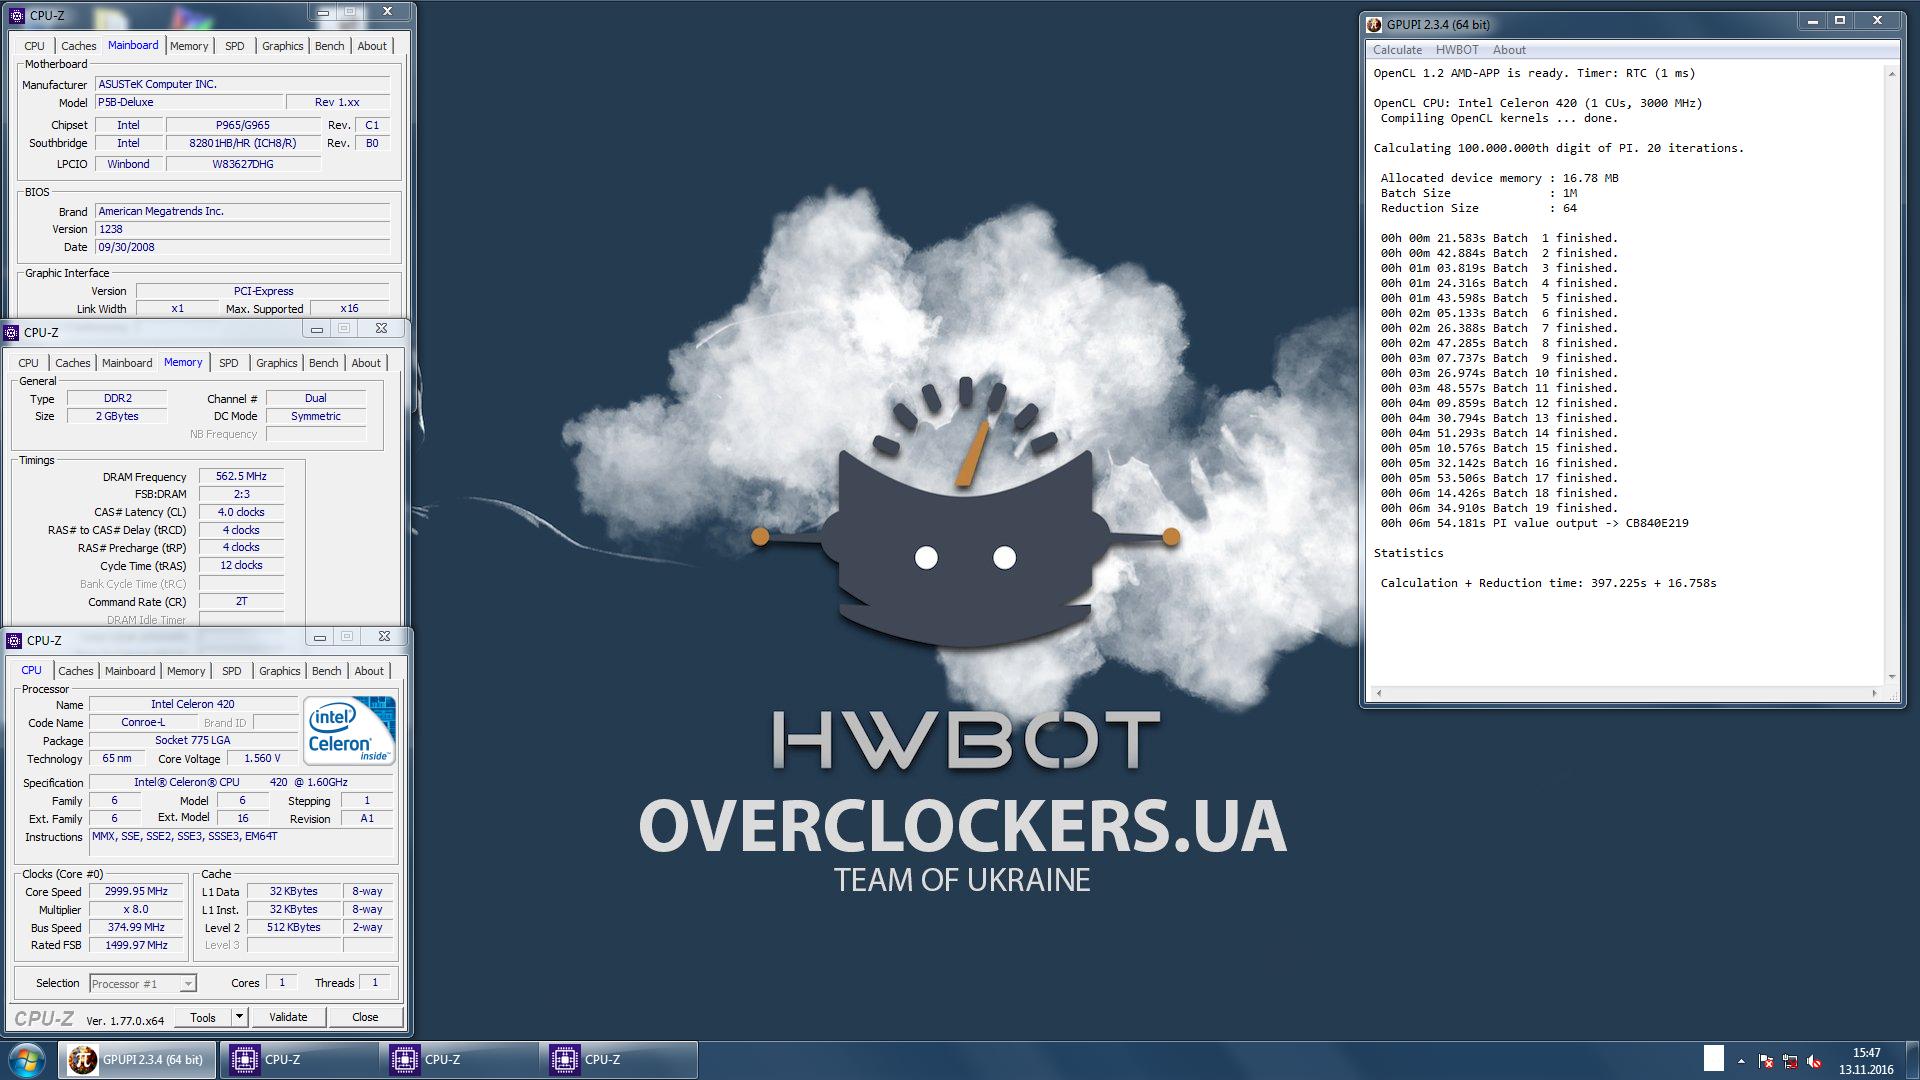This screenshot has width=1920, height=1080.
Task: Open Graphics tab in Mainboard window
Action: [x=283, y=46]
